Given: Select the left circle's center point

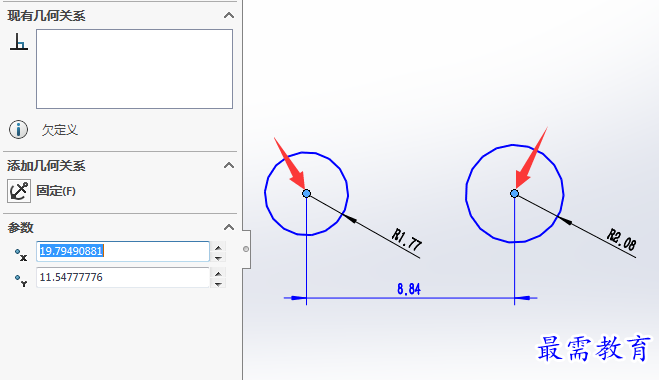Looking at the screenshot, I should [x=306, y=193].
